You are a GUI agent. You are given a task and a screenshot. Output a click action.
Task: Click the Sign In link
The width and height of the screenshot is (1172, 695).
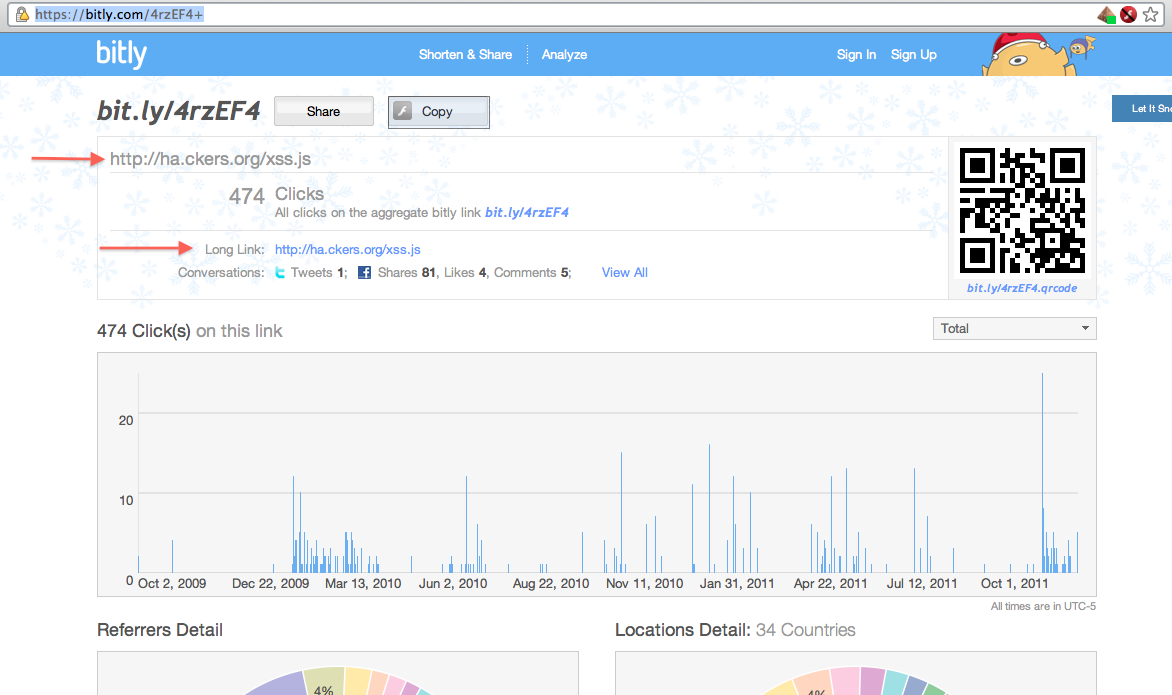[856, 55]
